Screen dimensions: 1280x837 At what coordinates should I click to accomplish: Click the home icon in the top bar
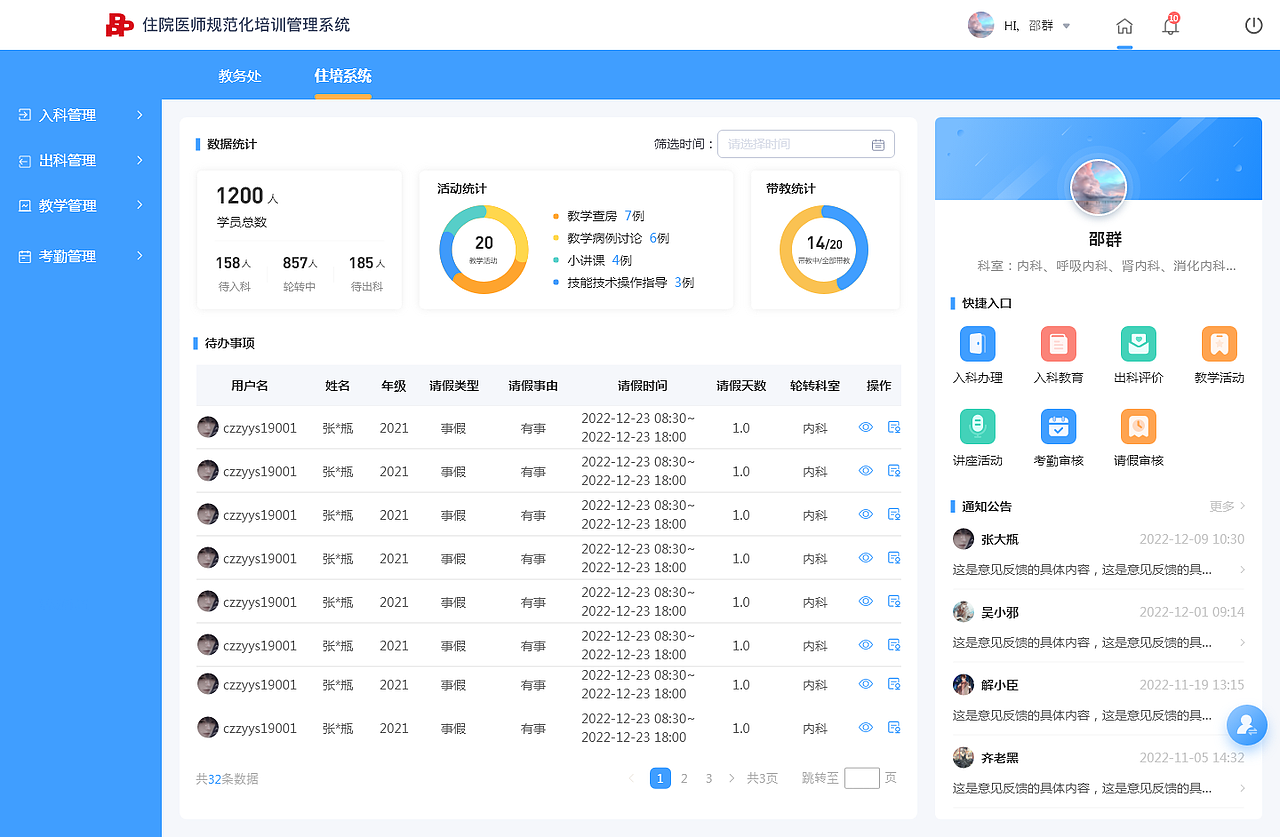pyautogui.click(x=1124, y=25)
